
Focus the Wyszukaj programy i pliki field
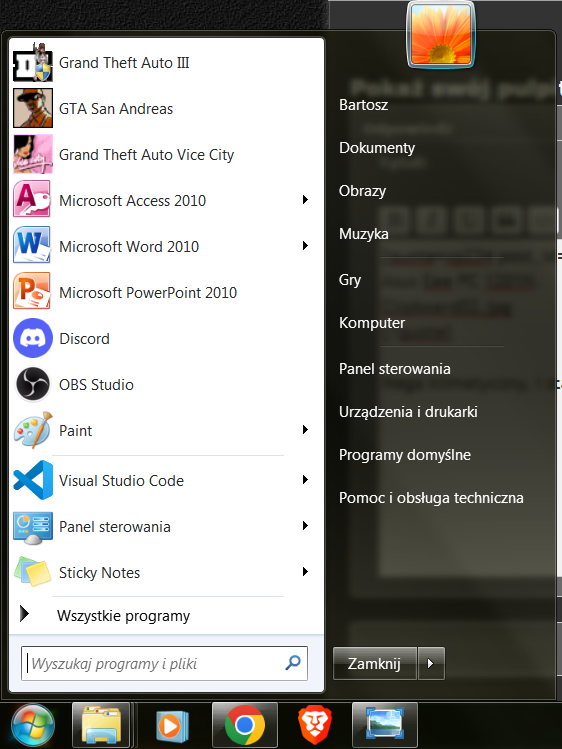click(164, 663)
